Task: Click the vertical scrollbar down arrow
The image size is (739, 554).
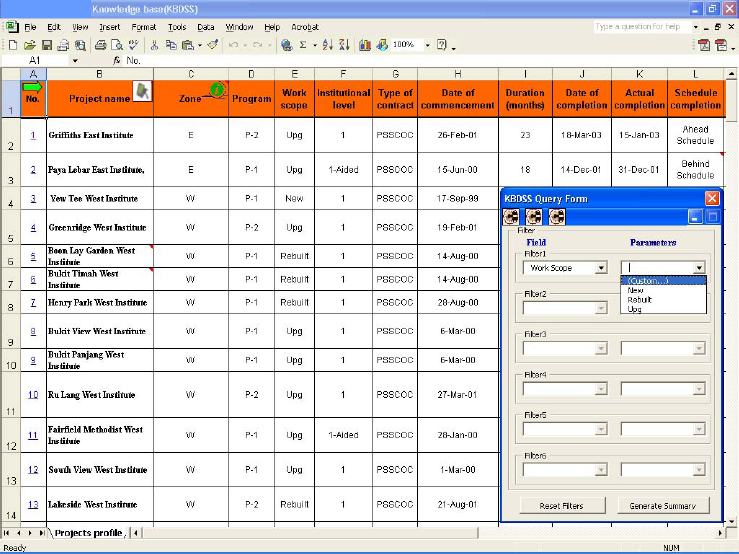Action: pos(731,521)
